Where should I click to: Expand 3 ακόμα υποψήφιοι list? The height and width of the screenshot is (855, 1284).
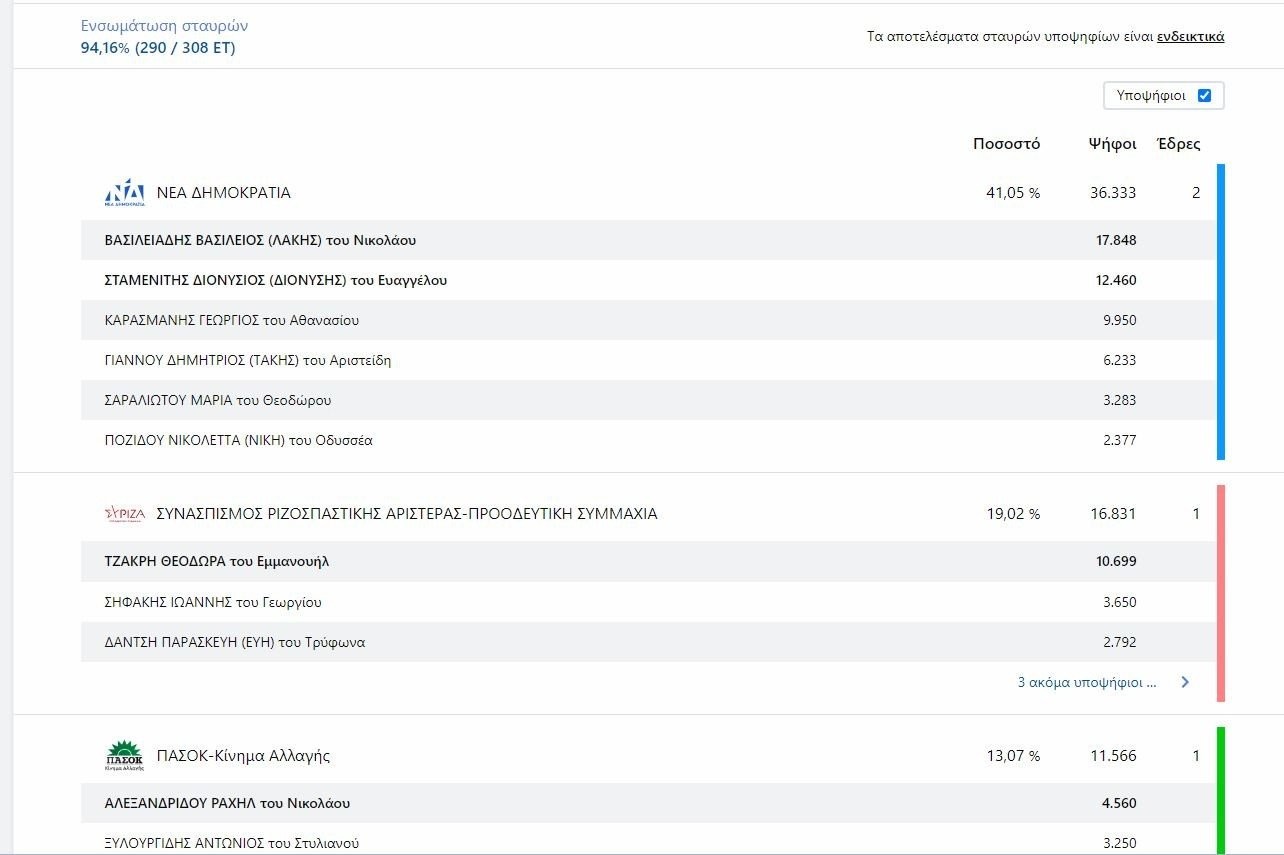point(1087,682)
